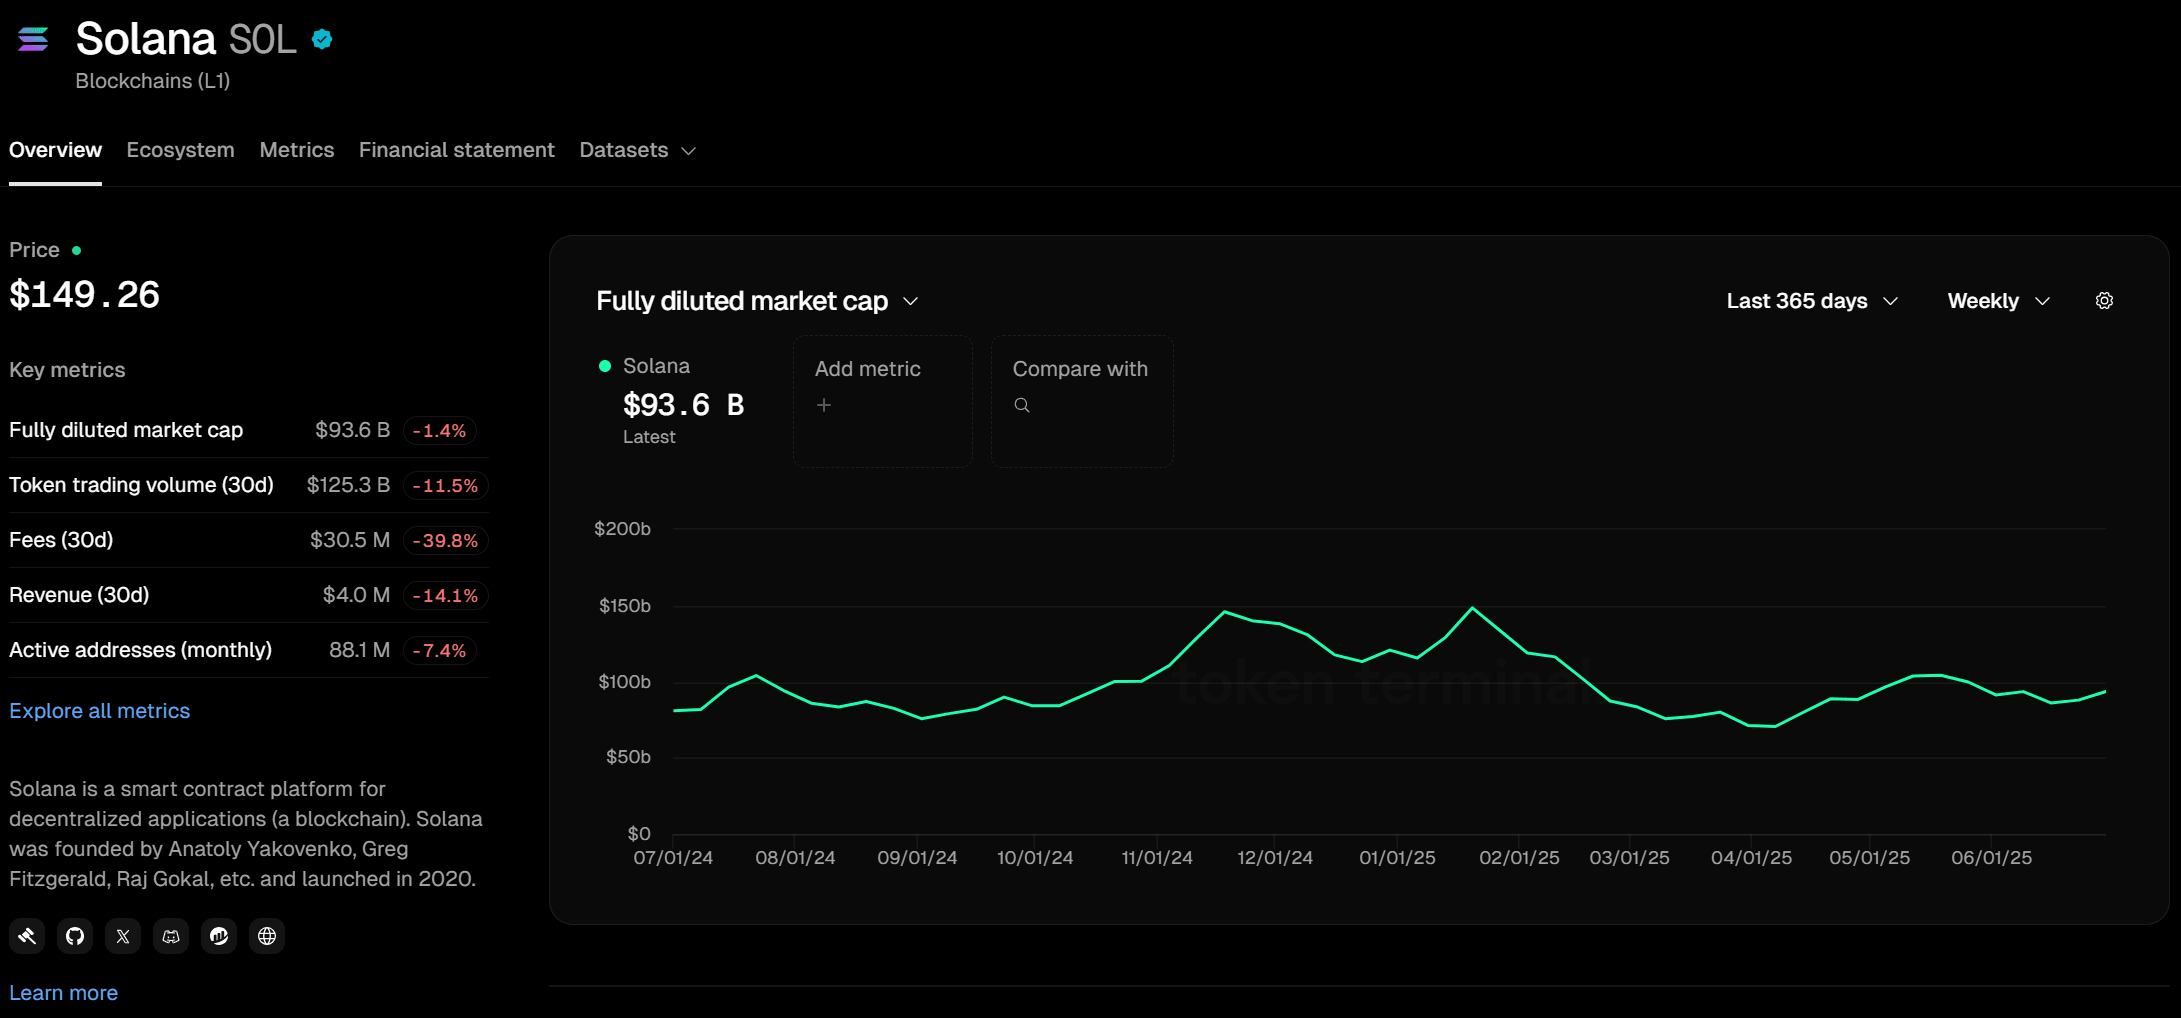This screenshot has height=1018, width=2181.
Task: Click the Key metrics heading
Action: point(67,370)
